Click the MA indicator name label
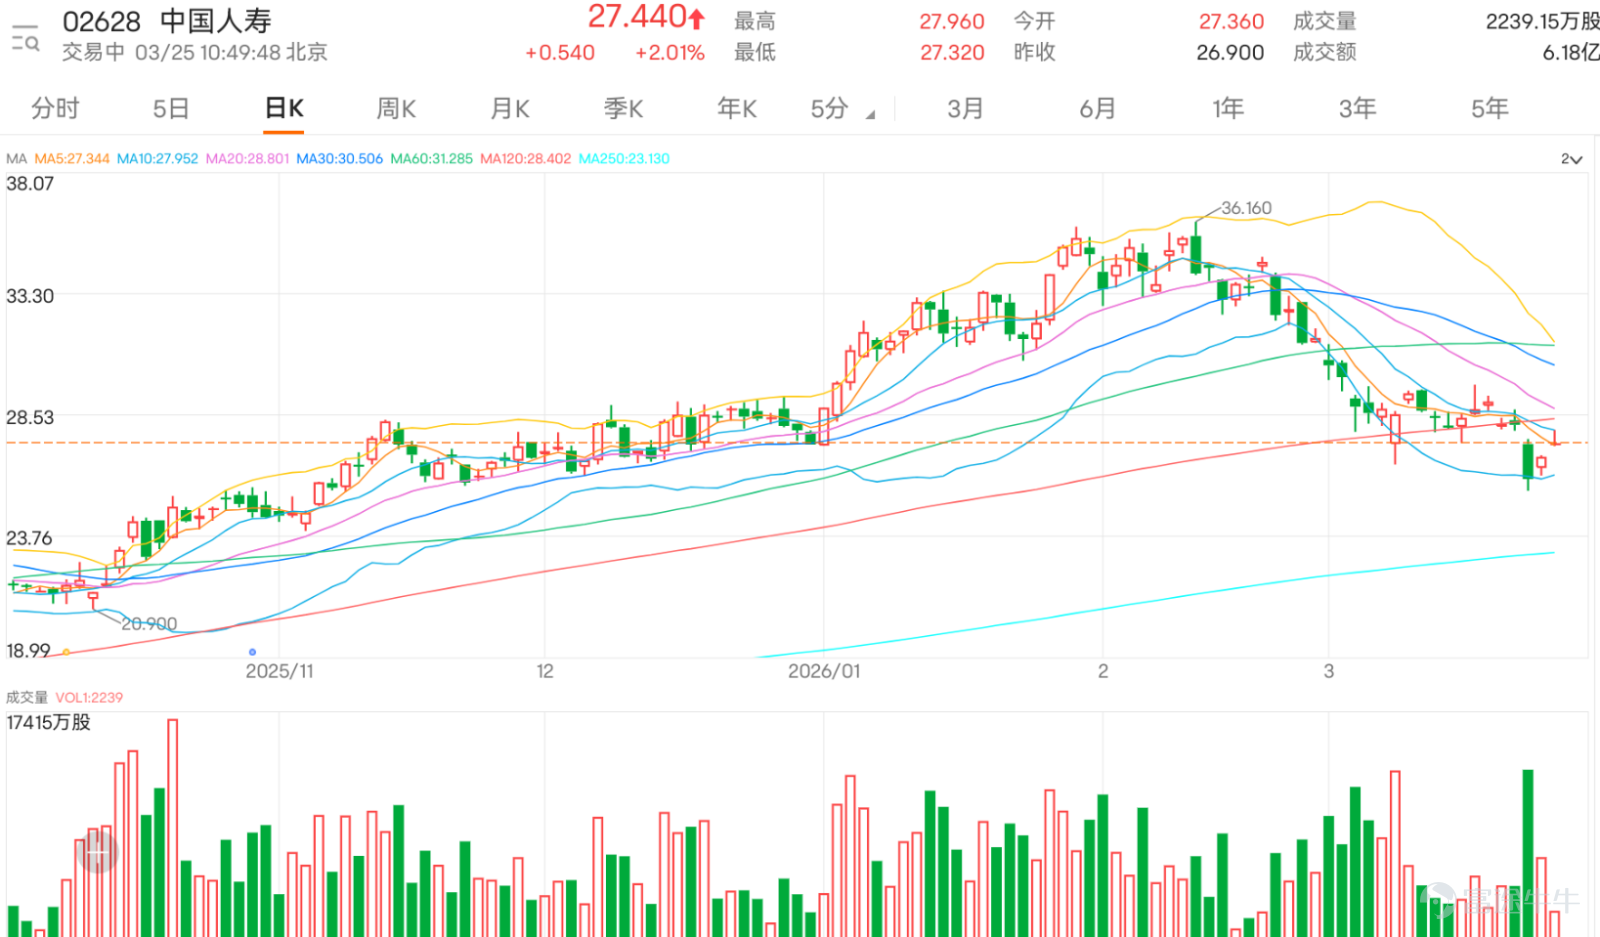 point(16,159)
